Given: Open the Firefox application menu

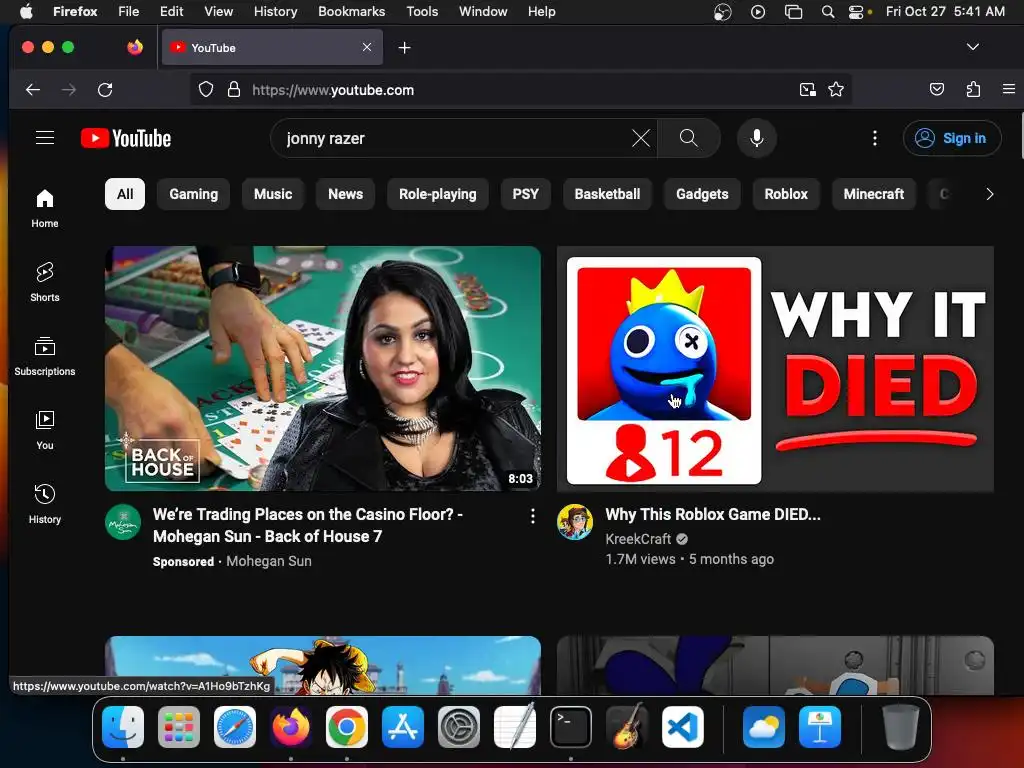Looking at the screenshot, I should pyautogui.click(x=1008, y=89).
